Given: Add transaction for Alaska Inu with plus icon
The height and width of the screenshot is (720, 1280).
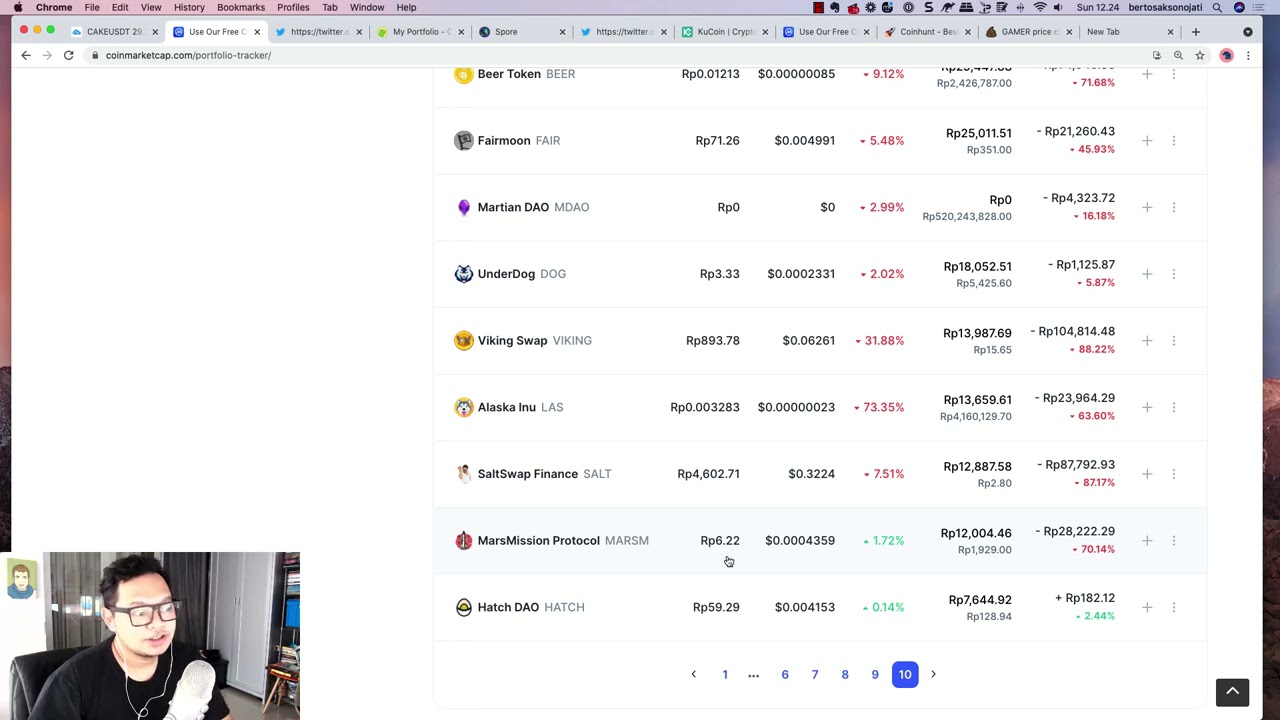Looking at the screenshot, I should (x=1147, y=407).
